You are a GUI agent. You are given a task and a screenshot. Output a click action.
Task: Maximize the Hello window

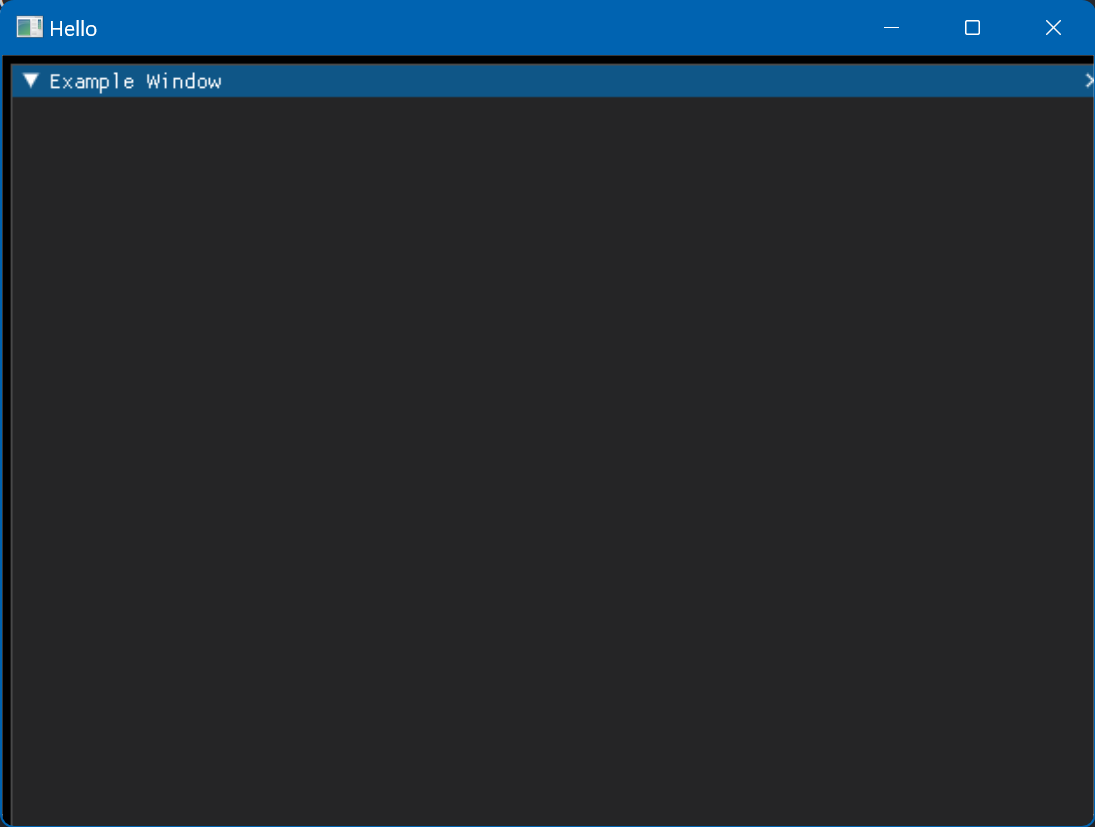[x=972, y=28]
